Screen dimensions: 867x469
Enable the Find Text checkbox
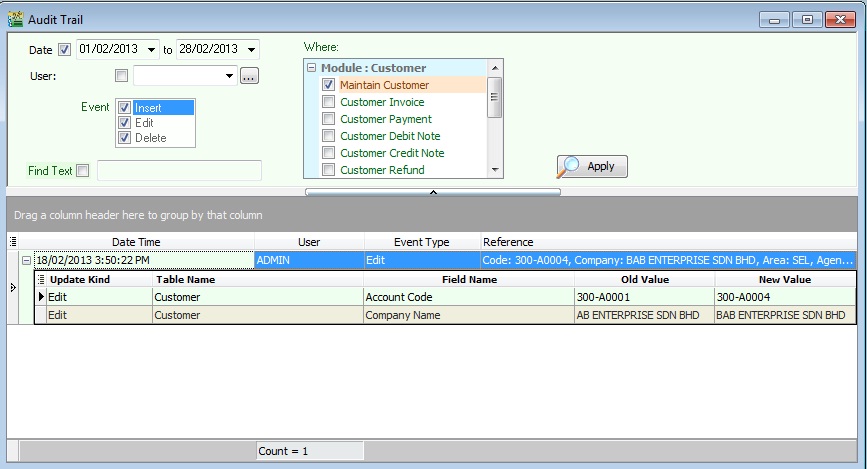82,171
